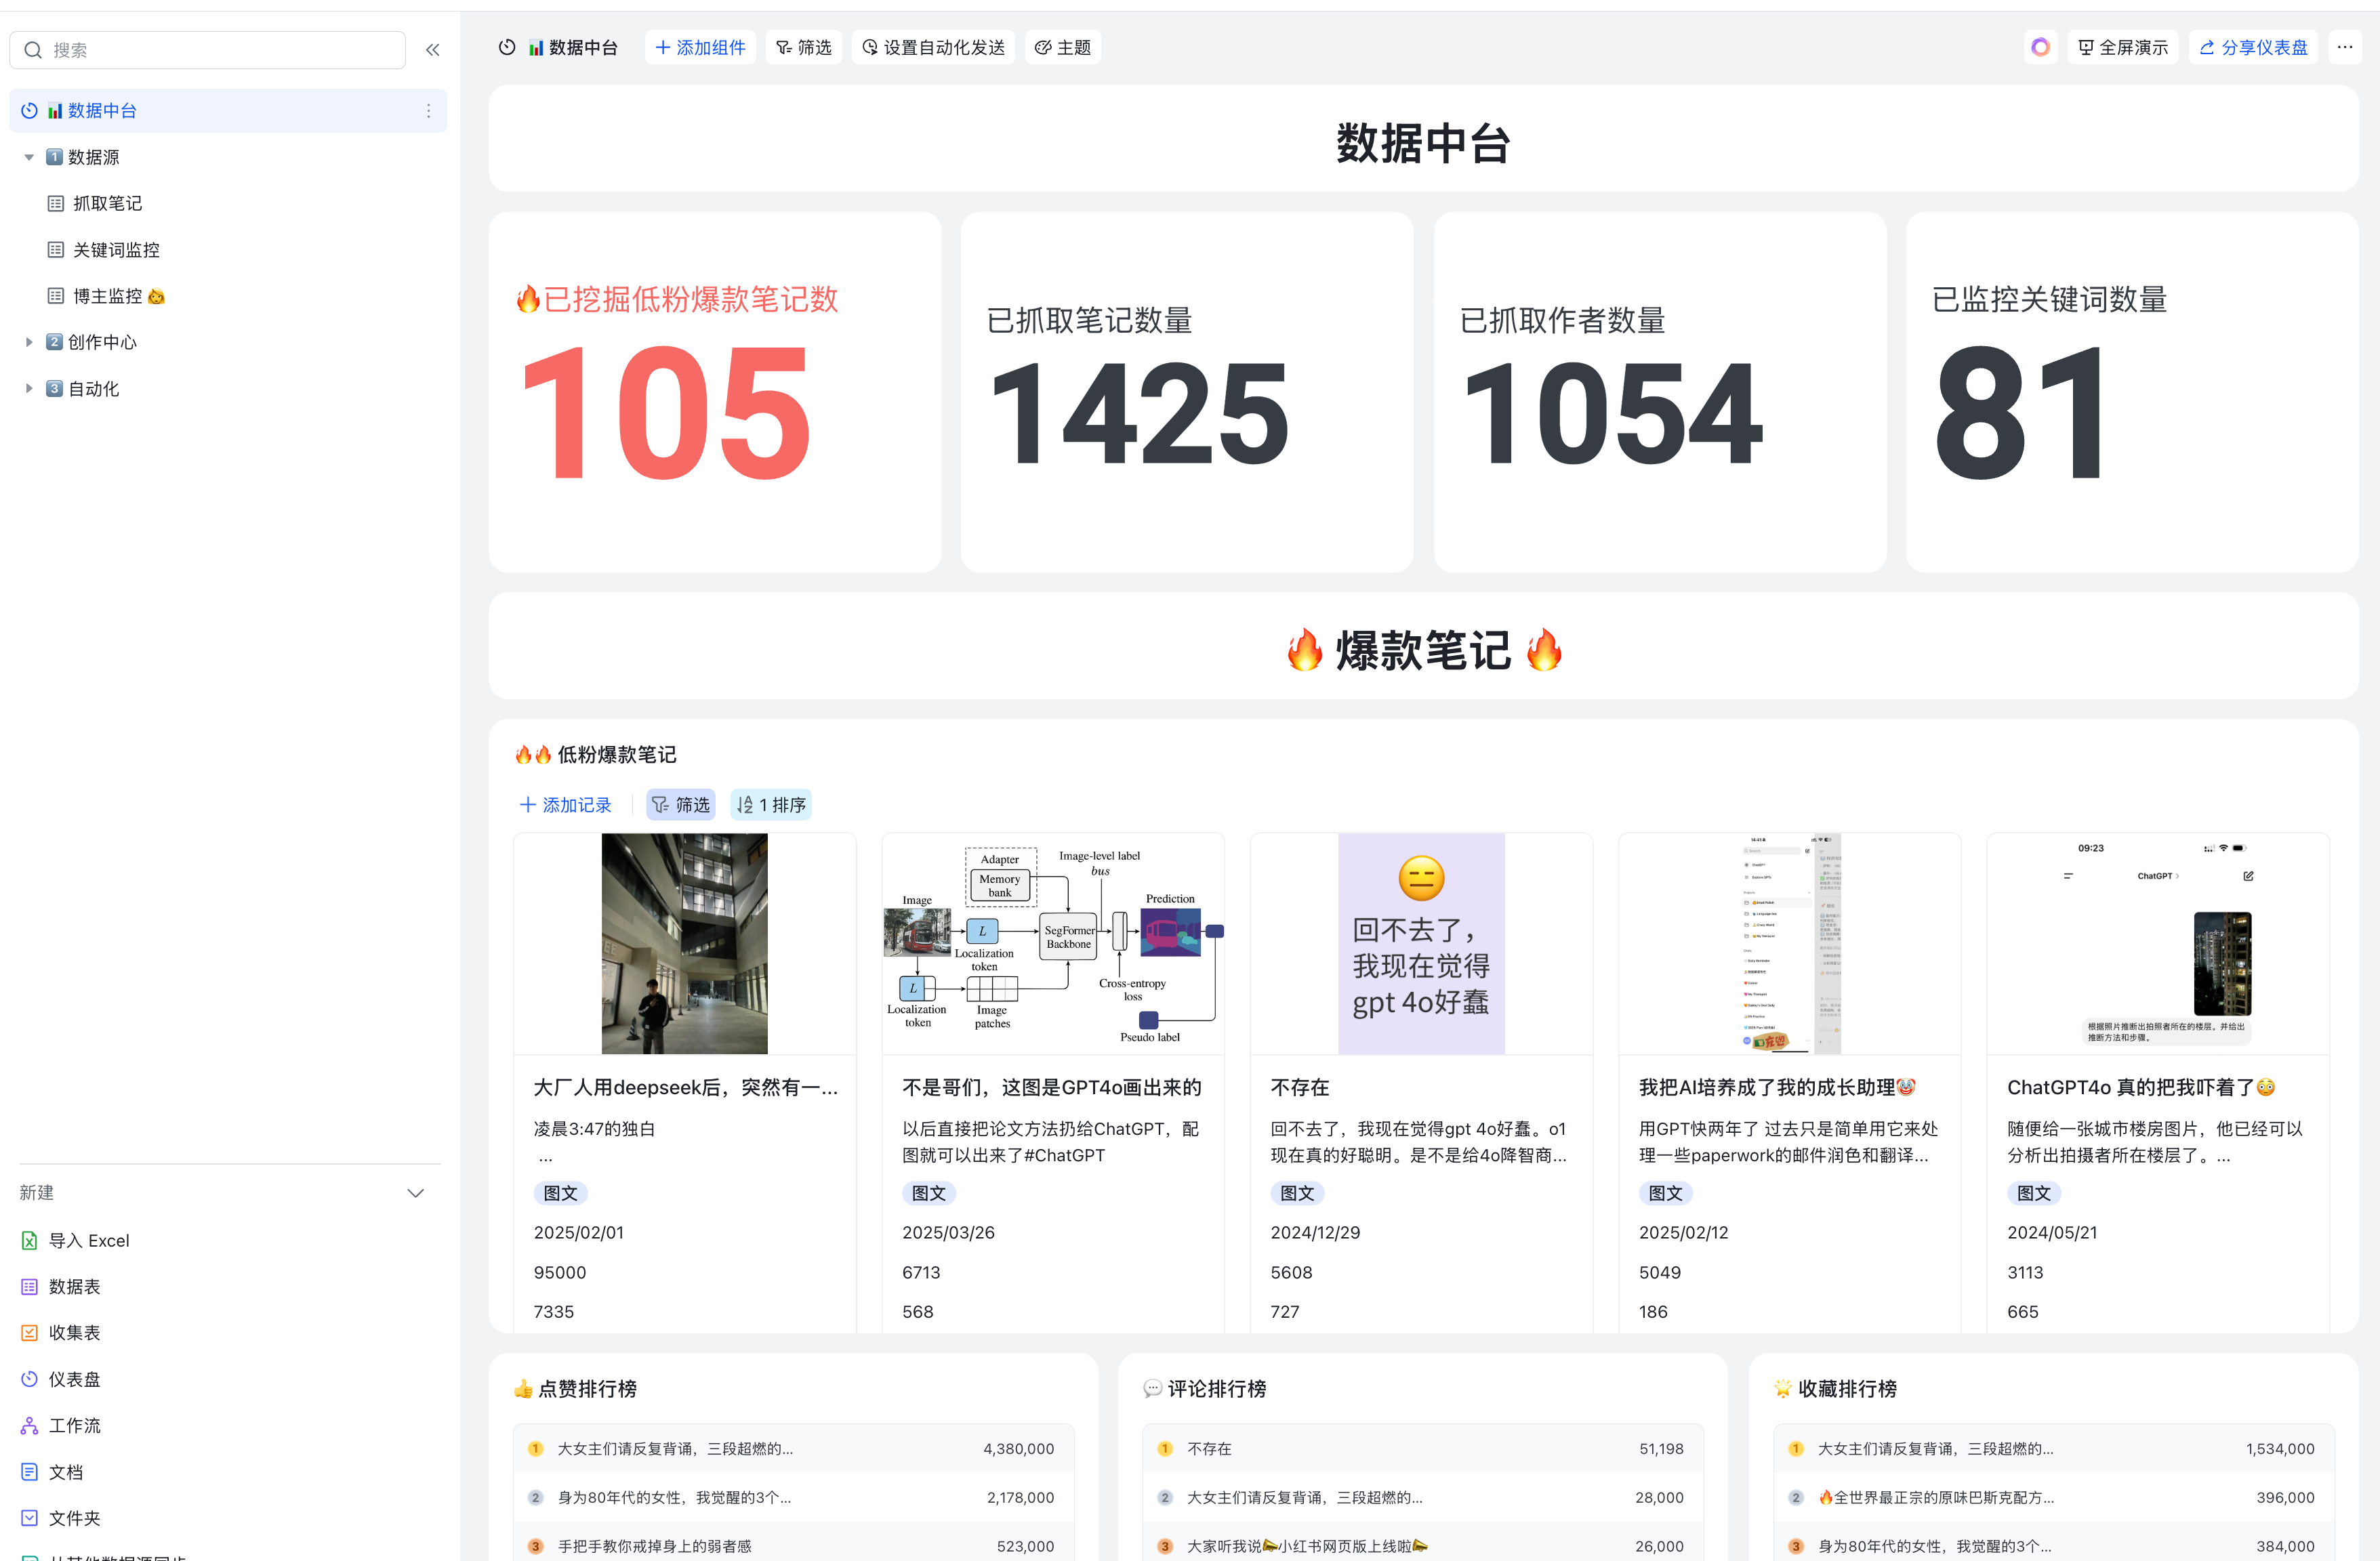
Task: Toggle the 筛选 filter on 低粉爆款笔记
Action: 681,805
